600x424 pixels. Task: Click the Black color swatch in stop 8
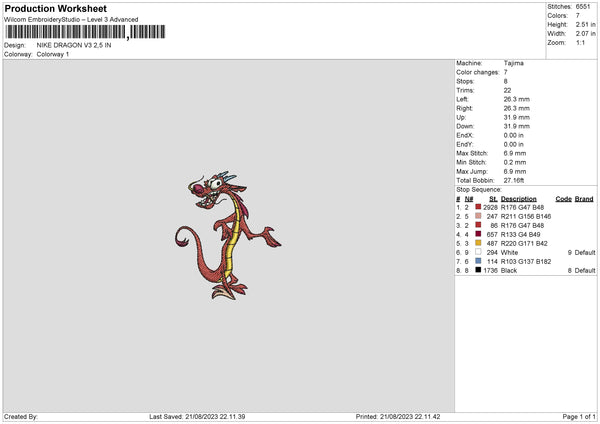click(x=478, y=270)
